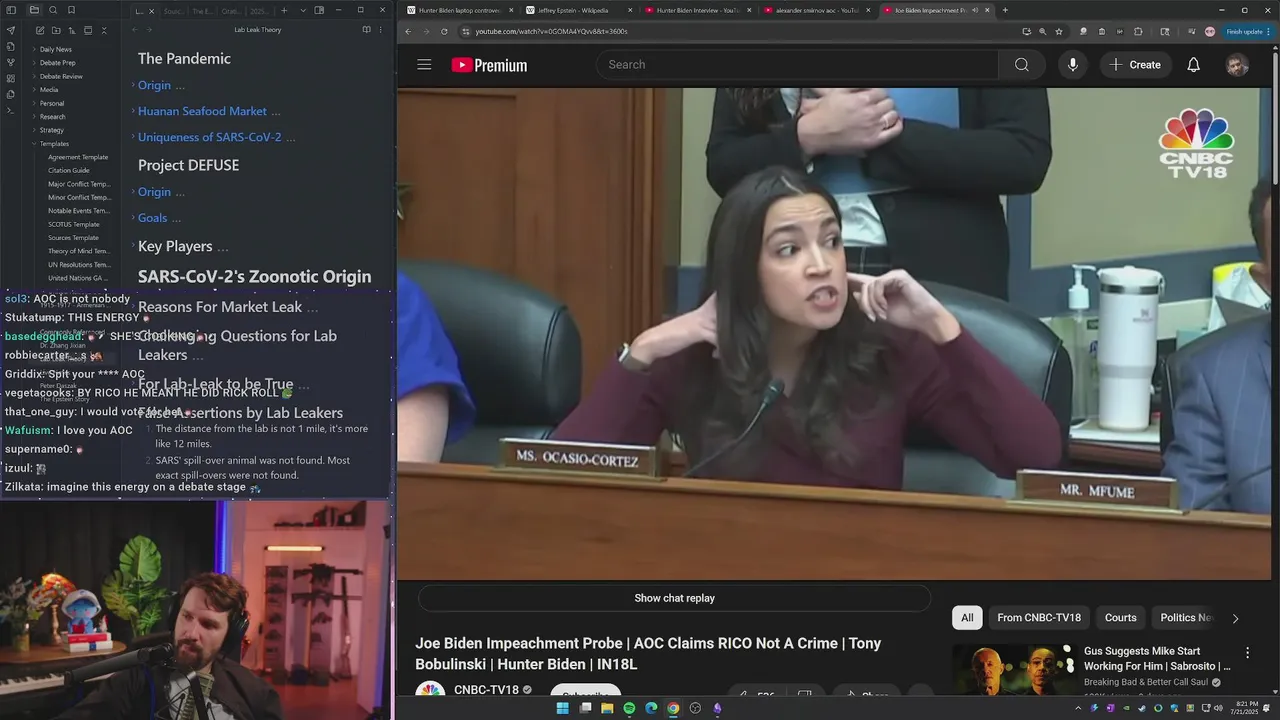Image resolution: width=1280 pixels, height=720 pixels.
Task: Go to YouTube Premium home logo
Action: coord(489,65)
